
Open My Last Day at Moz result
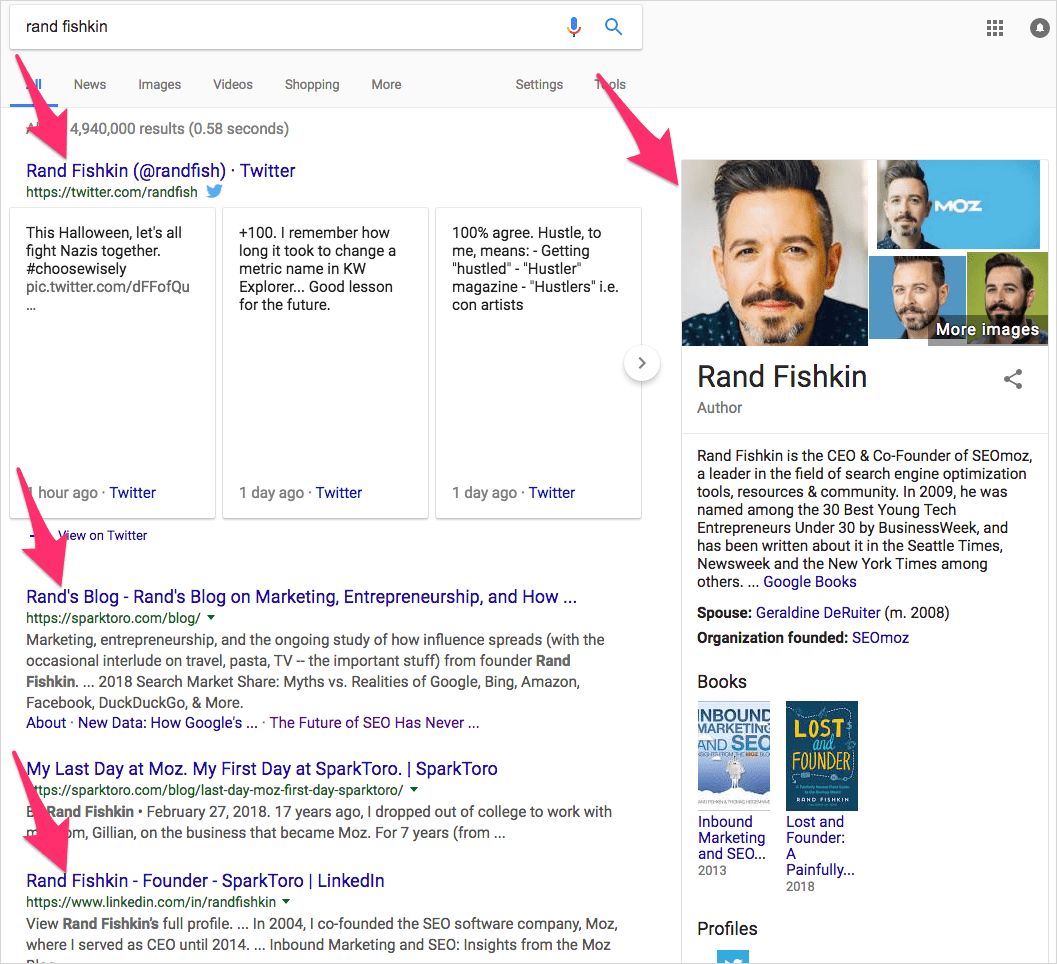(262, 769)
